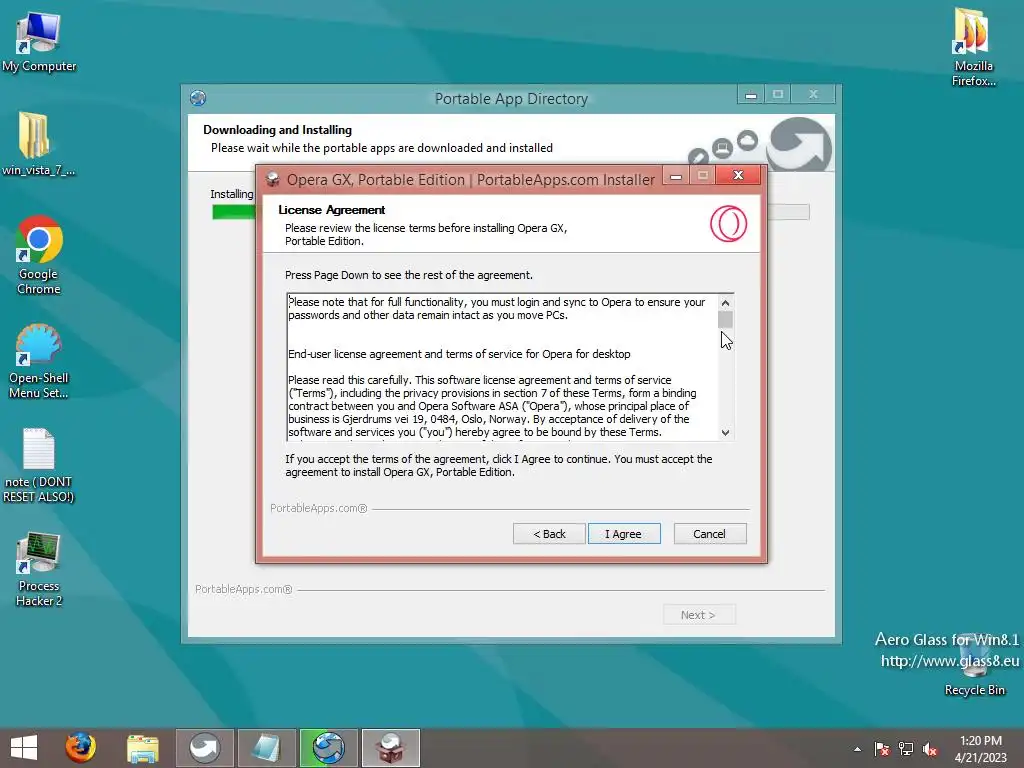
Task: Click the I Agree button
Action: pos(624,534)
